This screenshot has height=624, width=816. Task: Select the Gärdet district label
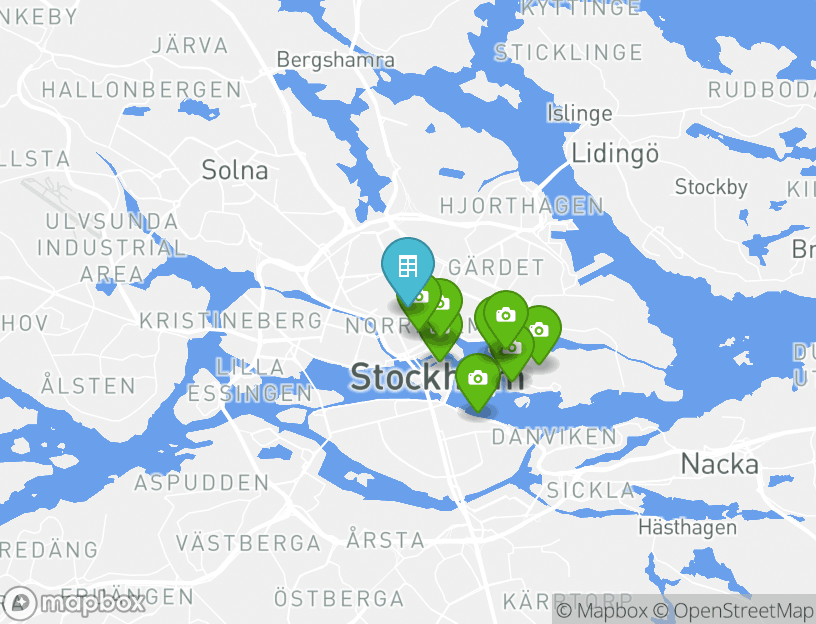coord(496,268)
